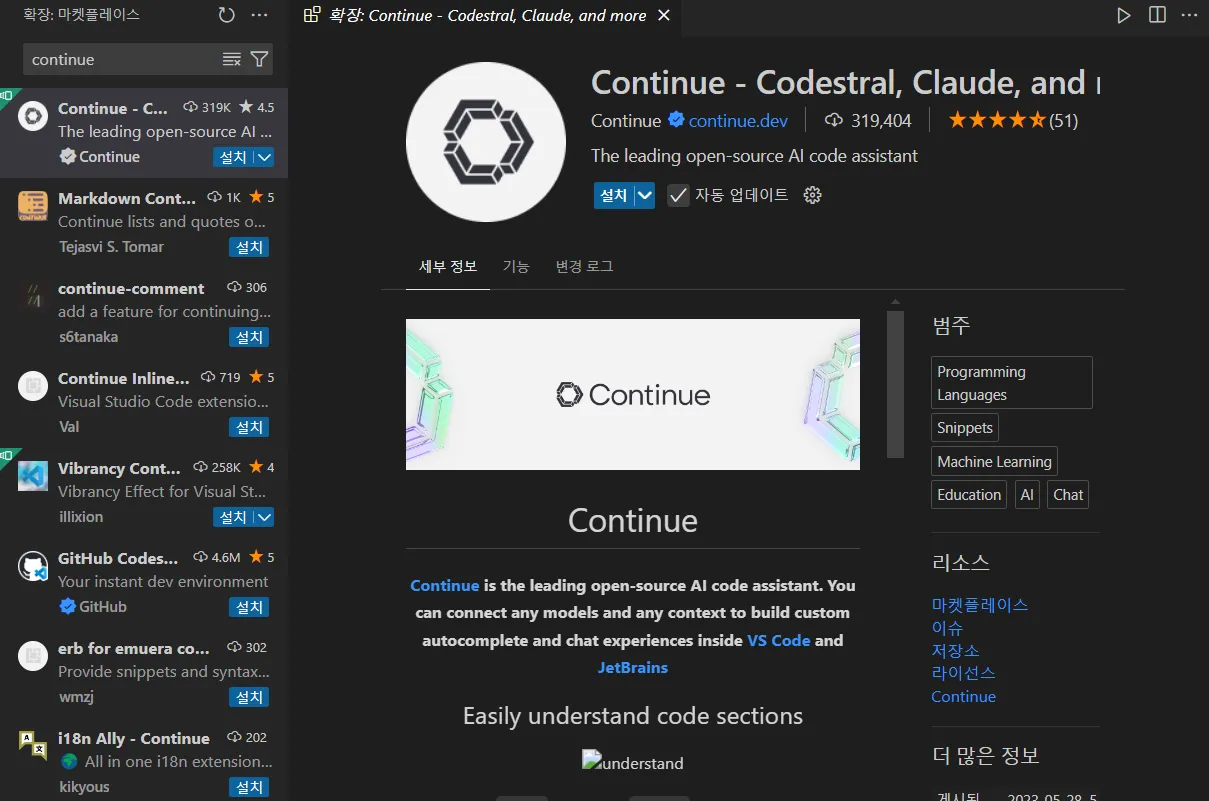Switch to the 변경 로그 tab
Image resolution: width=1209 pixels, height=801 pixels.
(584, 267)
